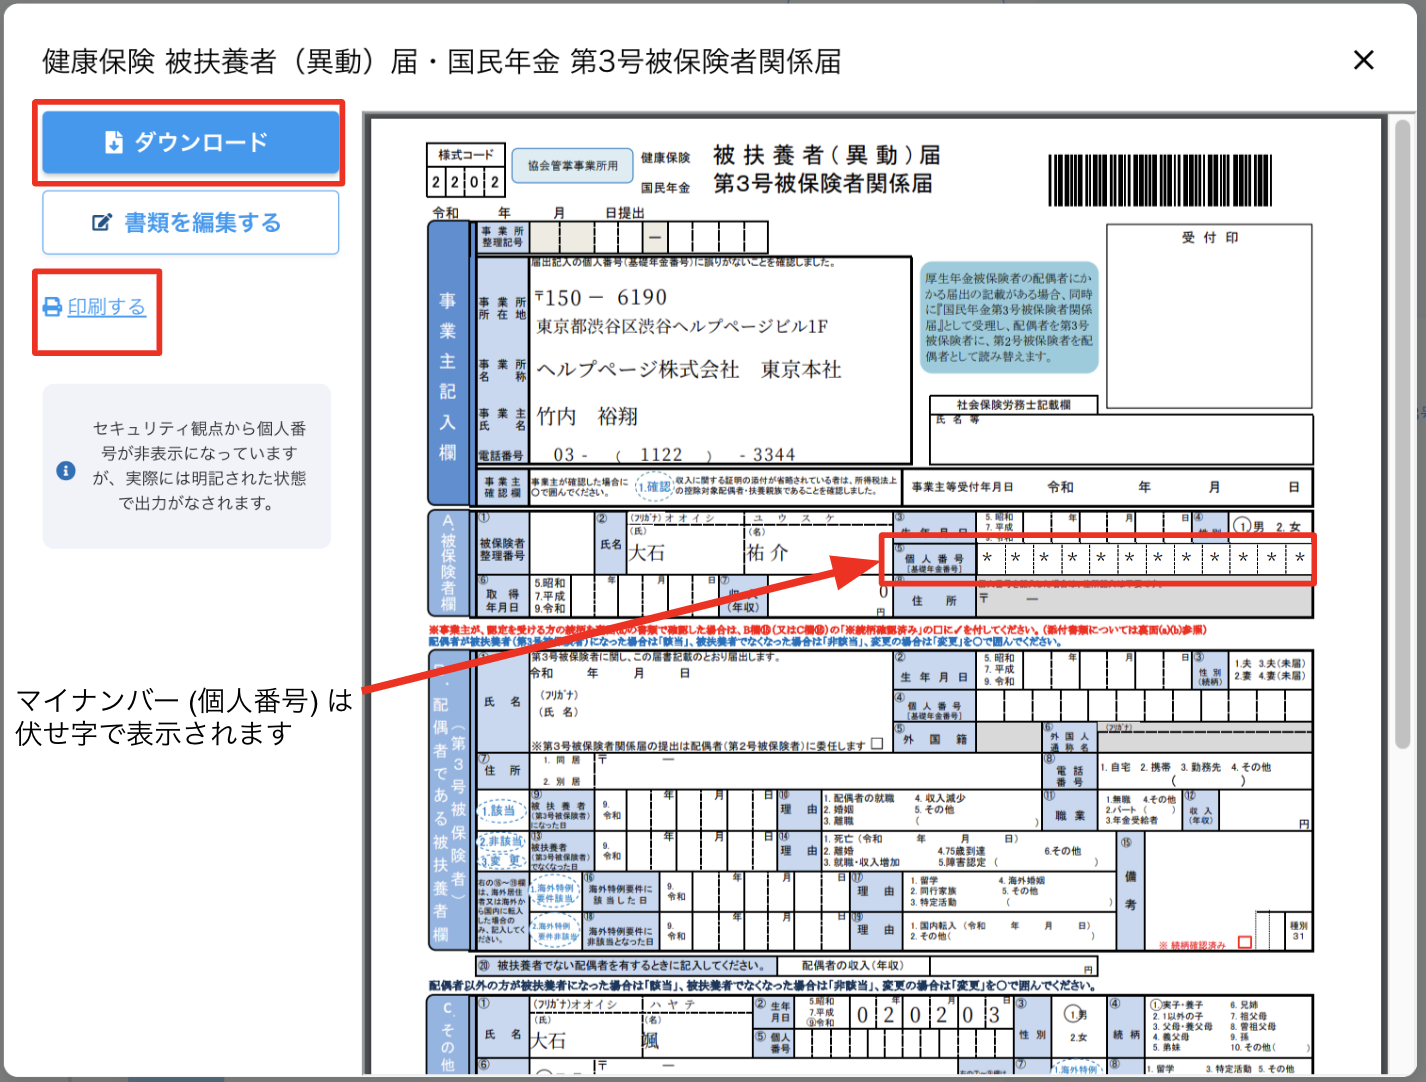Click the postal code 〒150 − 6190
This screenshot has height=1082, width=1426.
pyautogui.click(x=601, y=297)
